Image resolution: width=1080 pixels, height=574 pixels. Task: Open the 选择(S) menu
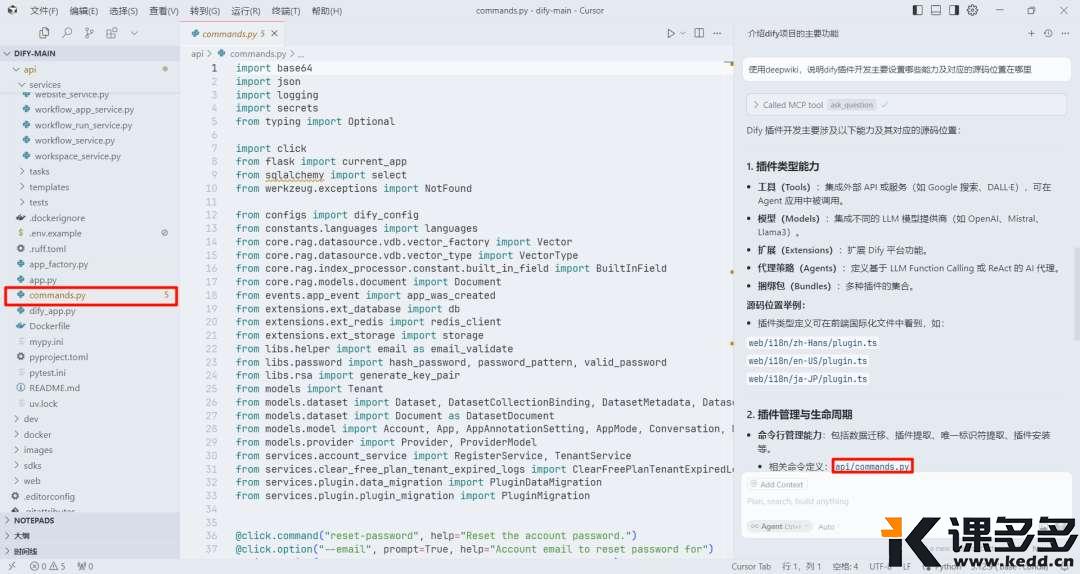click(x=123, y=11)
